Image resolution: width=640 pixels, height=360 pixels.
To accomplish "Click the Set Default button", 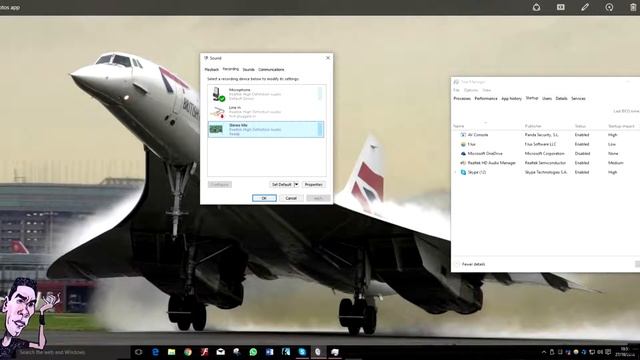I will (282, 184).
